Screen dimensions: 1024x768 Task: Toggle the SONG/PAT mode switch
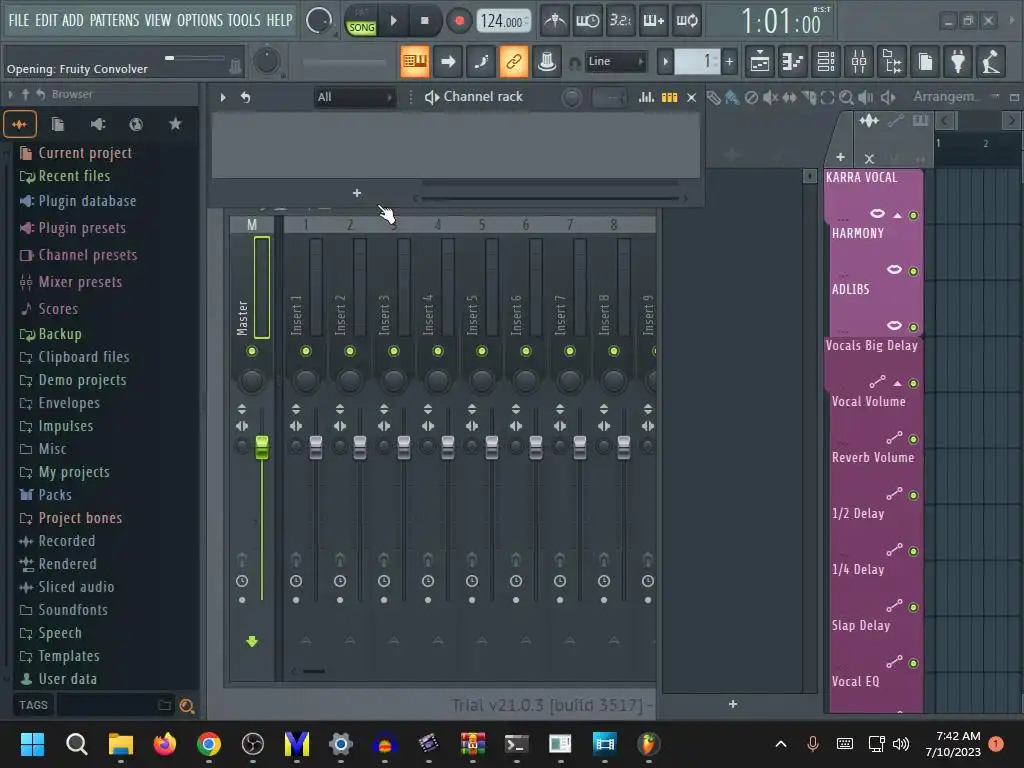point(361,21)
